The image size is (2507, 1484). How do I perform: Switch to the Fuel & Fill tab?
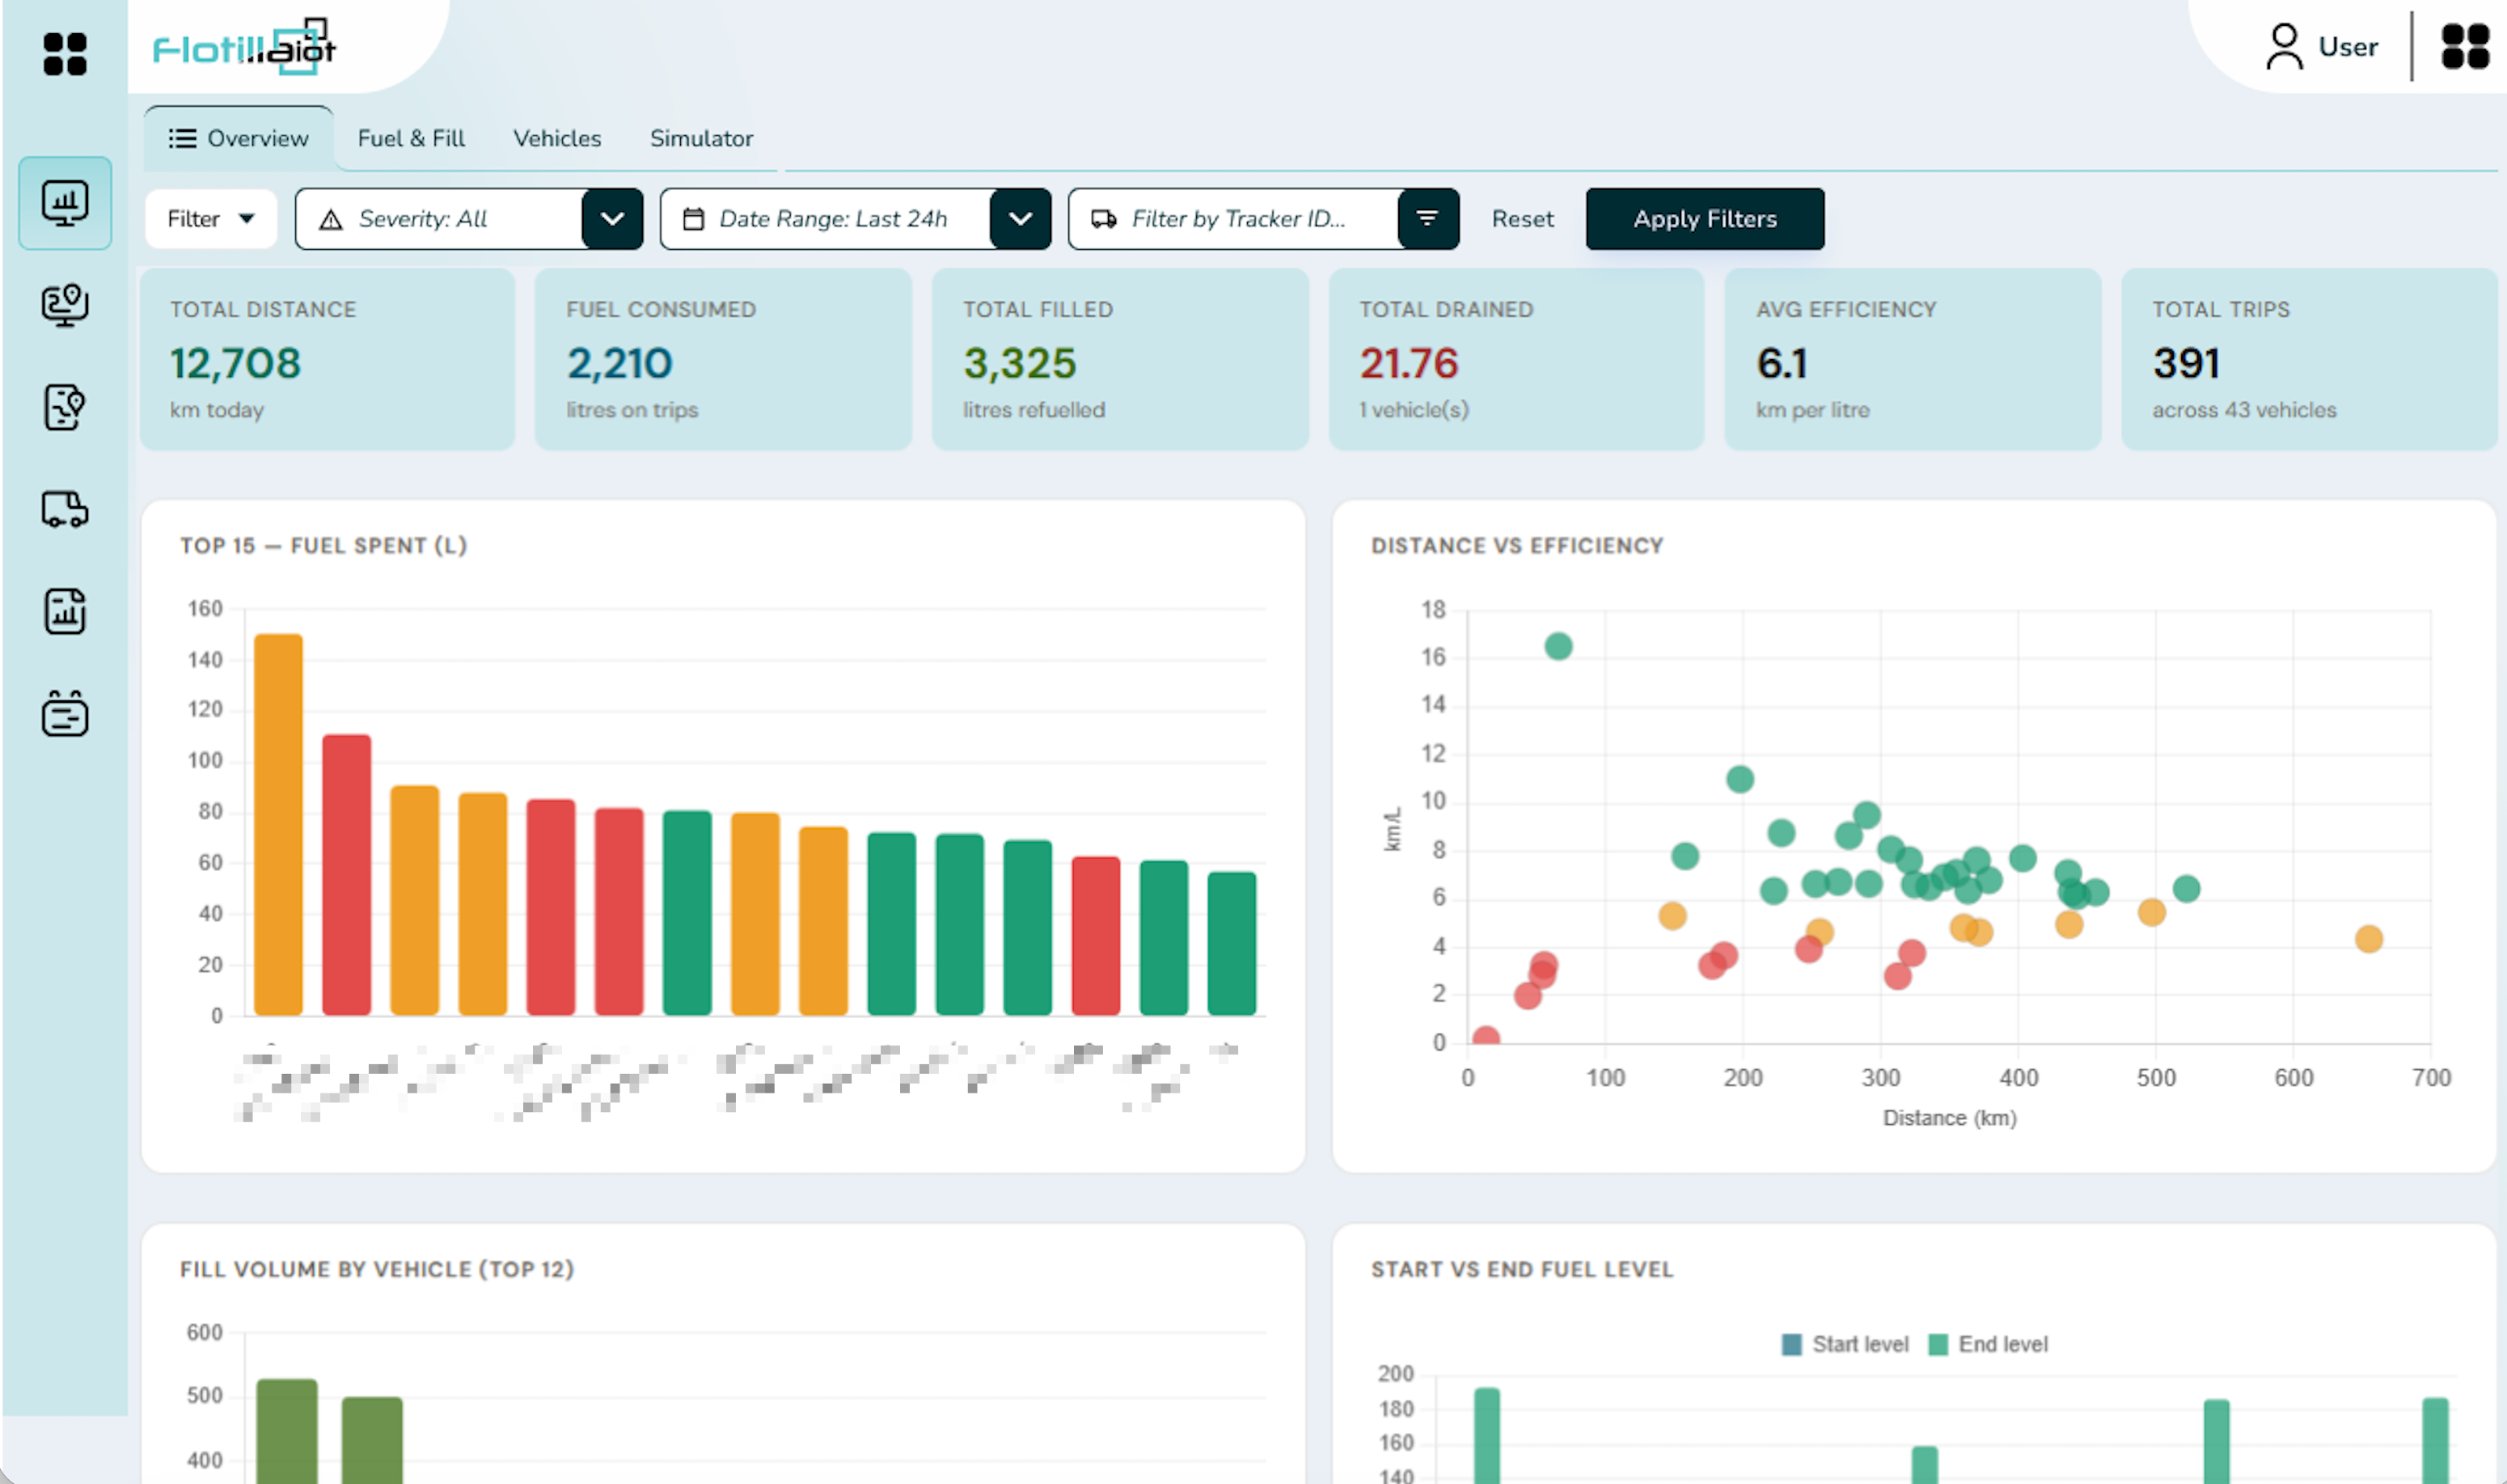tap(411, 138)
